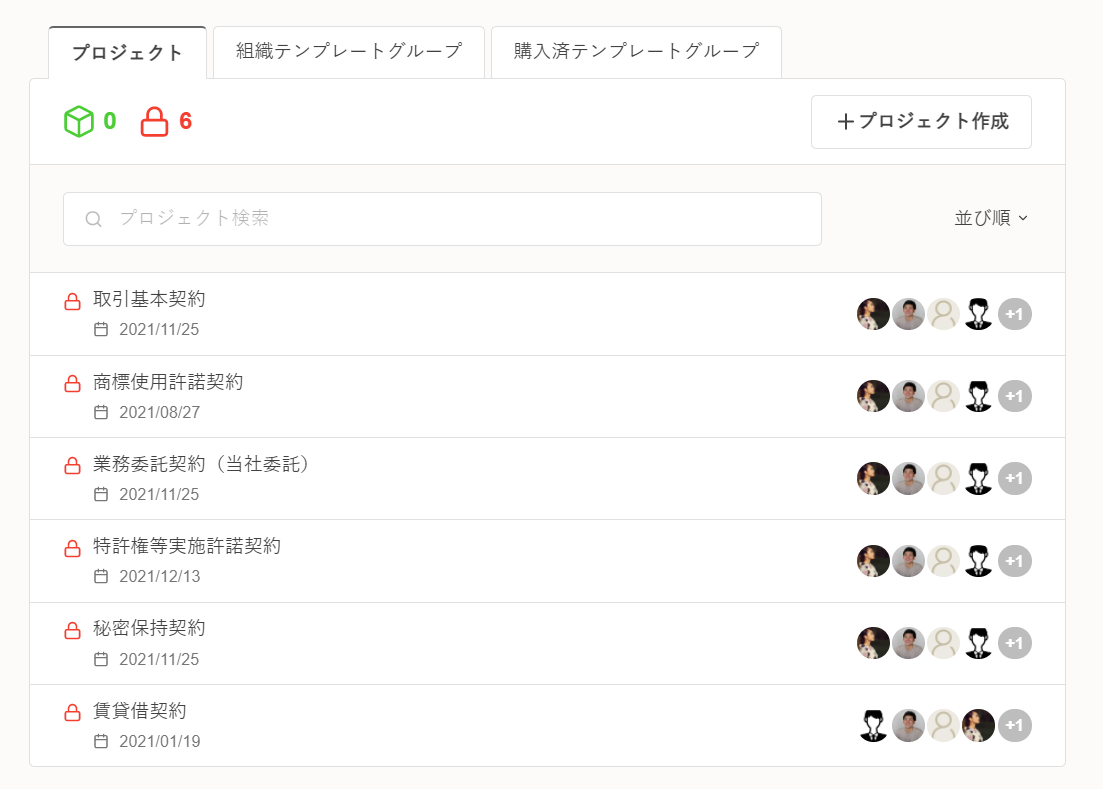Click the lock icon beside 取引基本契約

(72, 301)
